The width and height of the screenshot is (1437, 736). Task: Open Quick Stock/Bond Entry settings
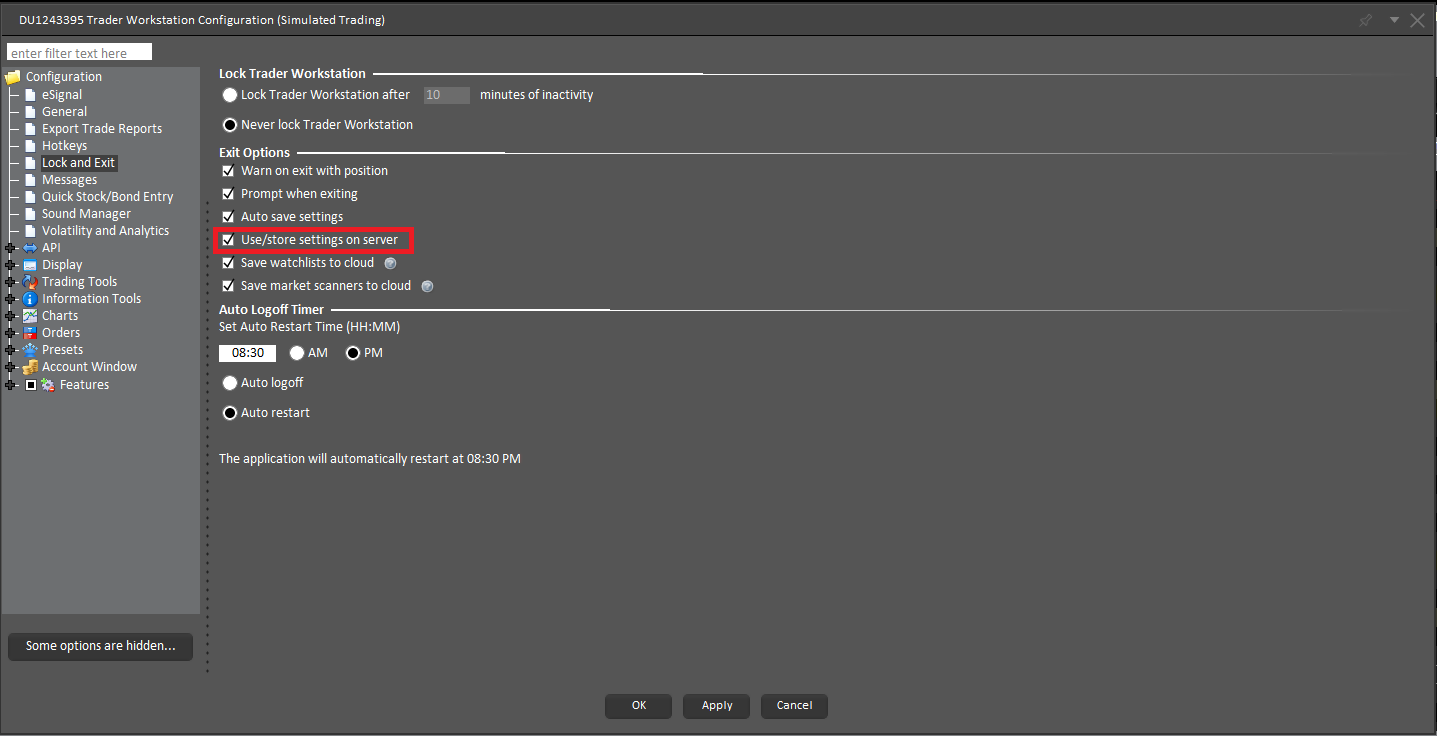point(107,197)
